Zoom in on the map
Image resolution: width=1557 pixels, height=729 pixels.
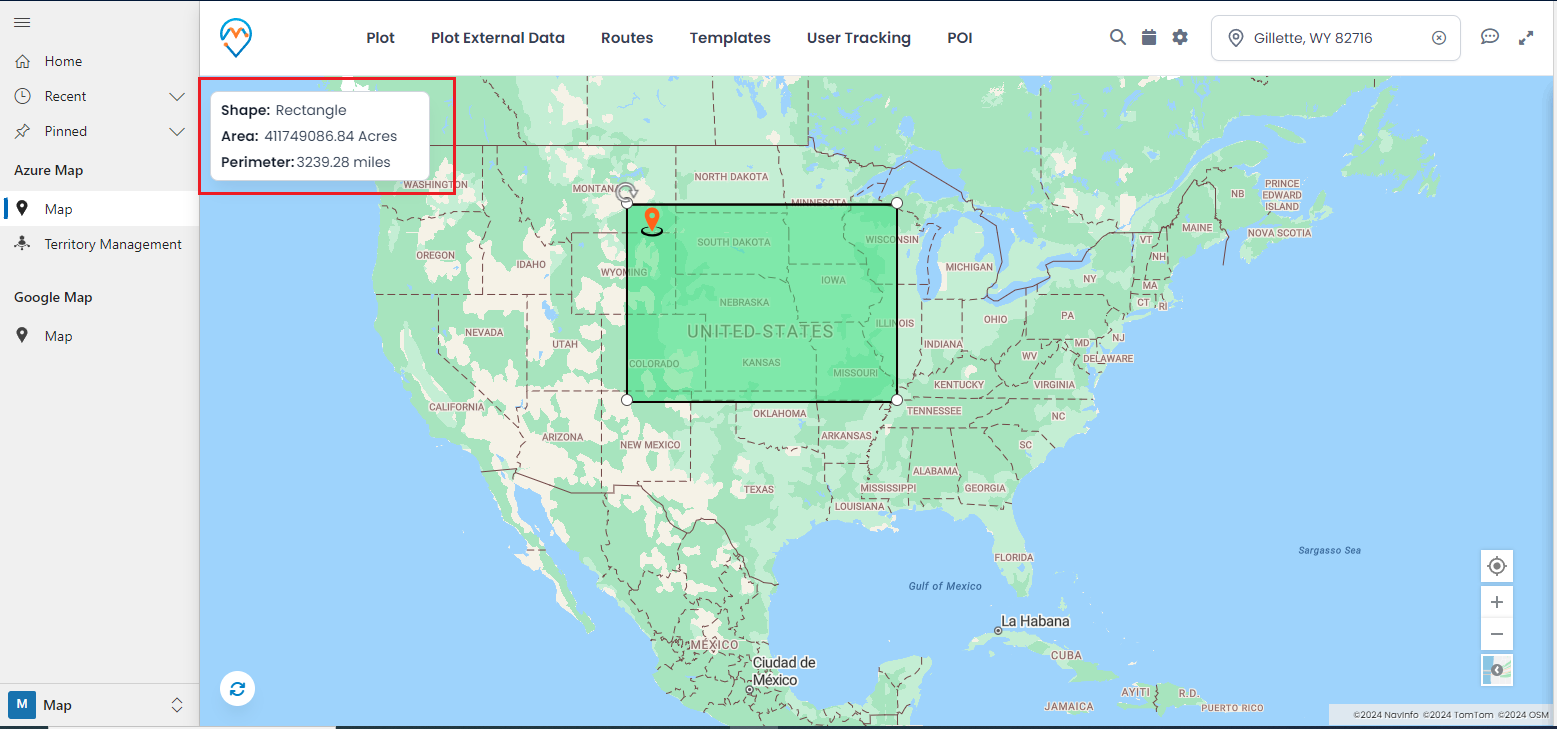[1497, 602]
